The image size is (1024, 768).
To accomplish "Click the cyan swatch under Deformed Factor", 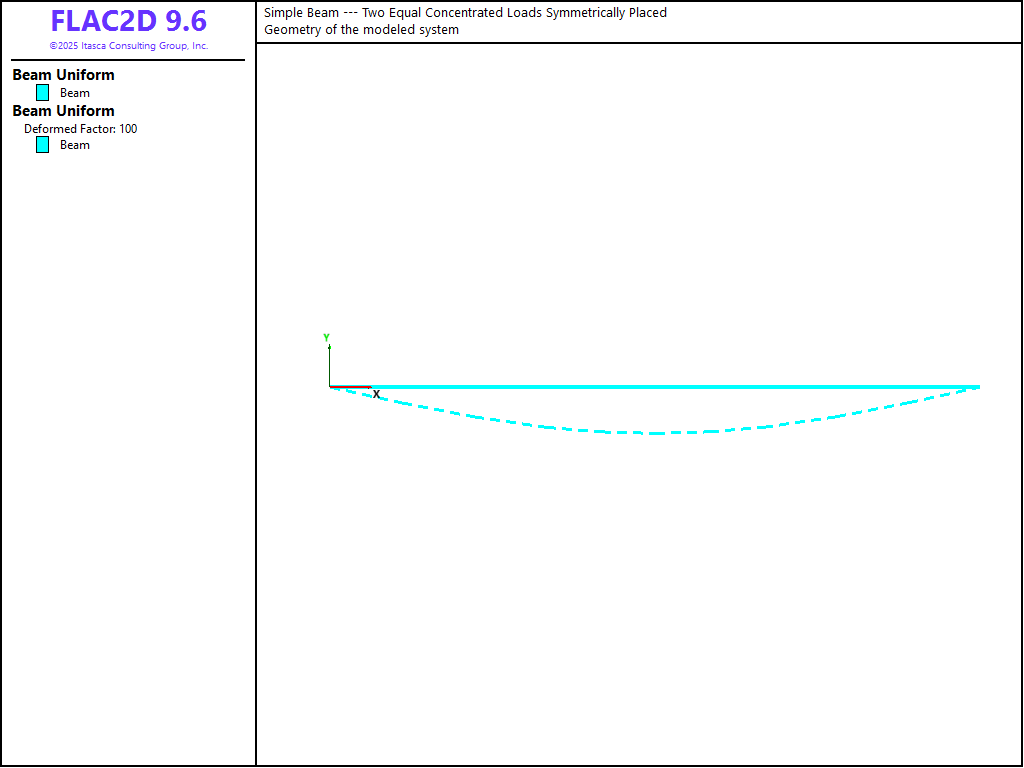I will point(42,145).
